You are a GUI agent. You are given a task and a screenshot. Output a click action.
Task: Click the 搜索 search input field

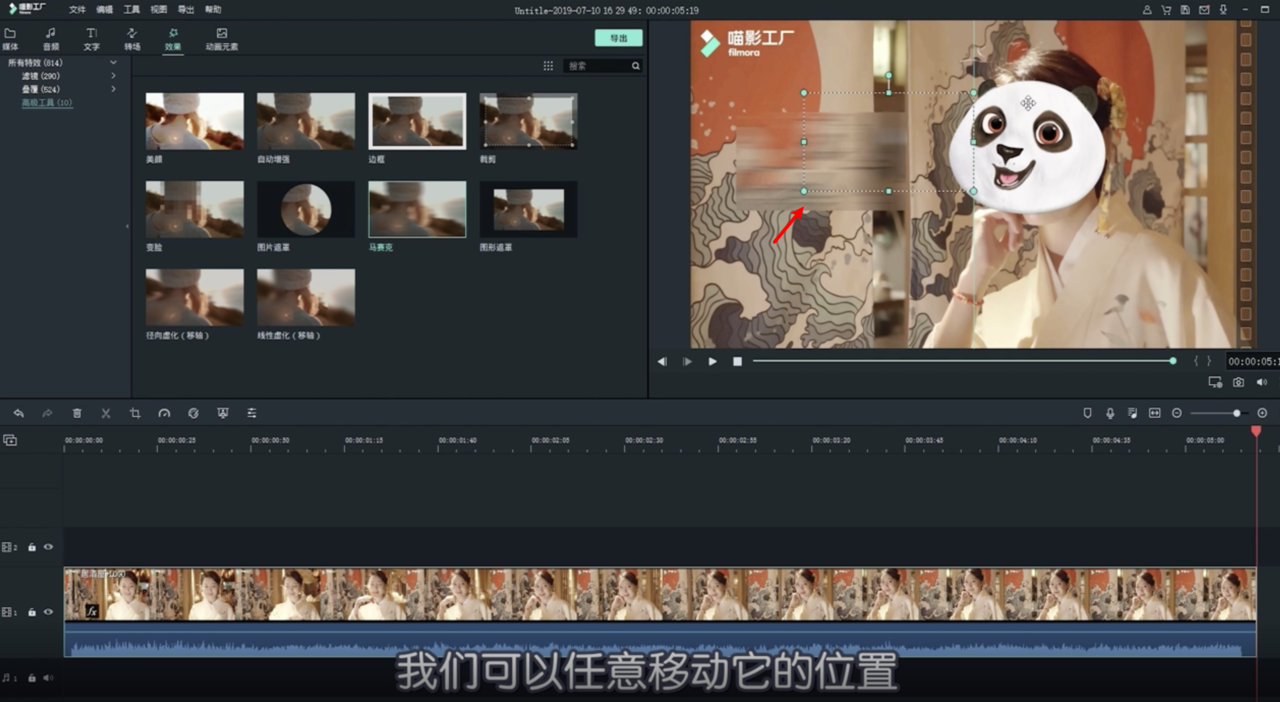597,66
